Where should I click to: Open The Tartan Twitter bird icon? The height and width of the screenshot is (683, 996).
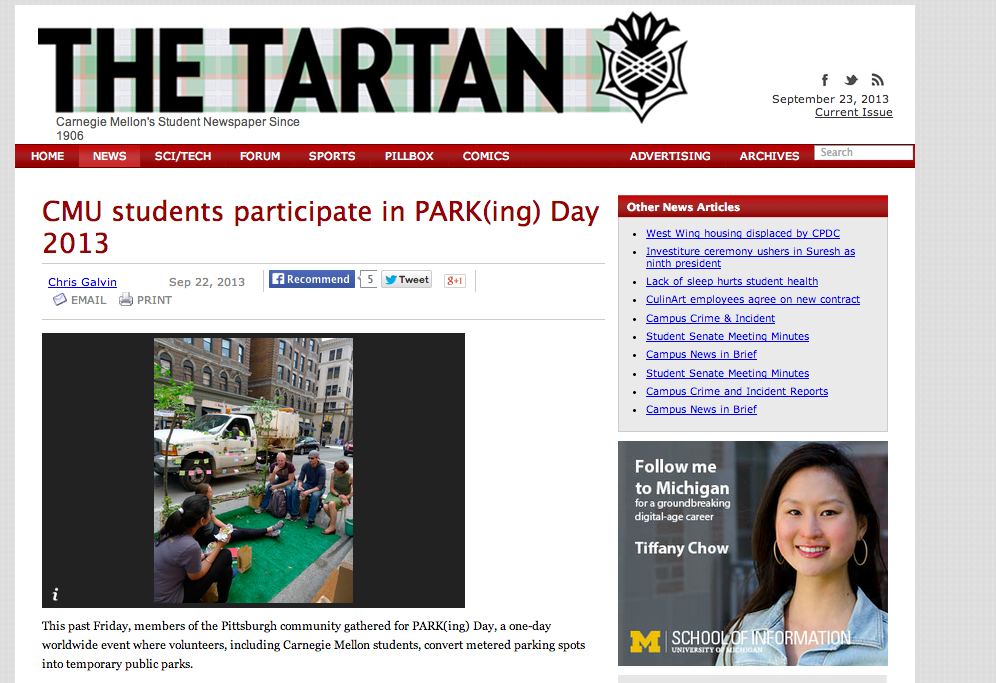click(851, 79)
